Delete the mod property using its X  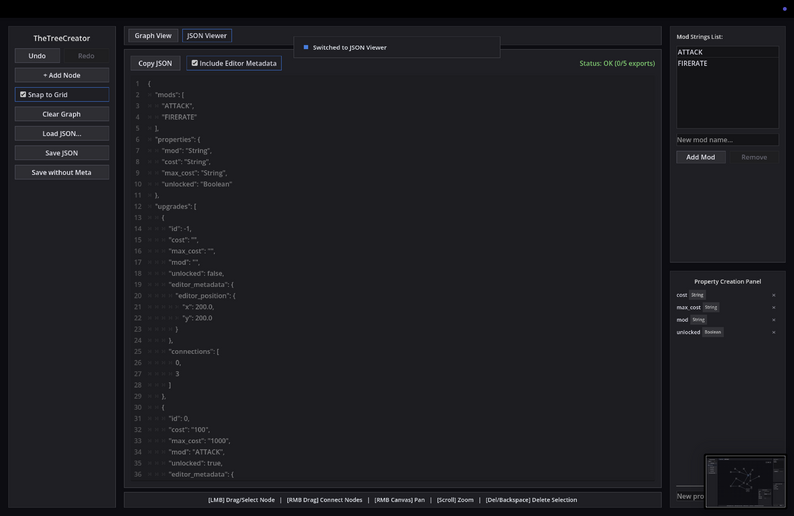click(773, 320)
